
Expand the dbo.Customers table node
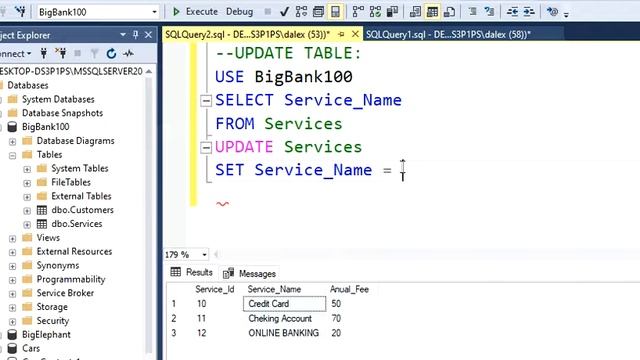pyautogui.click(x=27, y=211)
